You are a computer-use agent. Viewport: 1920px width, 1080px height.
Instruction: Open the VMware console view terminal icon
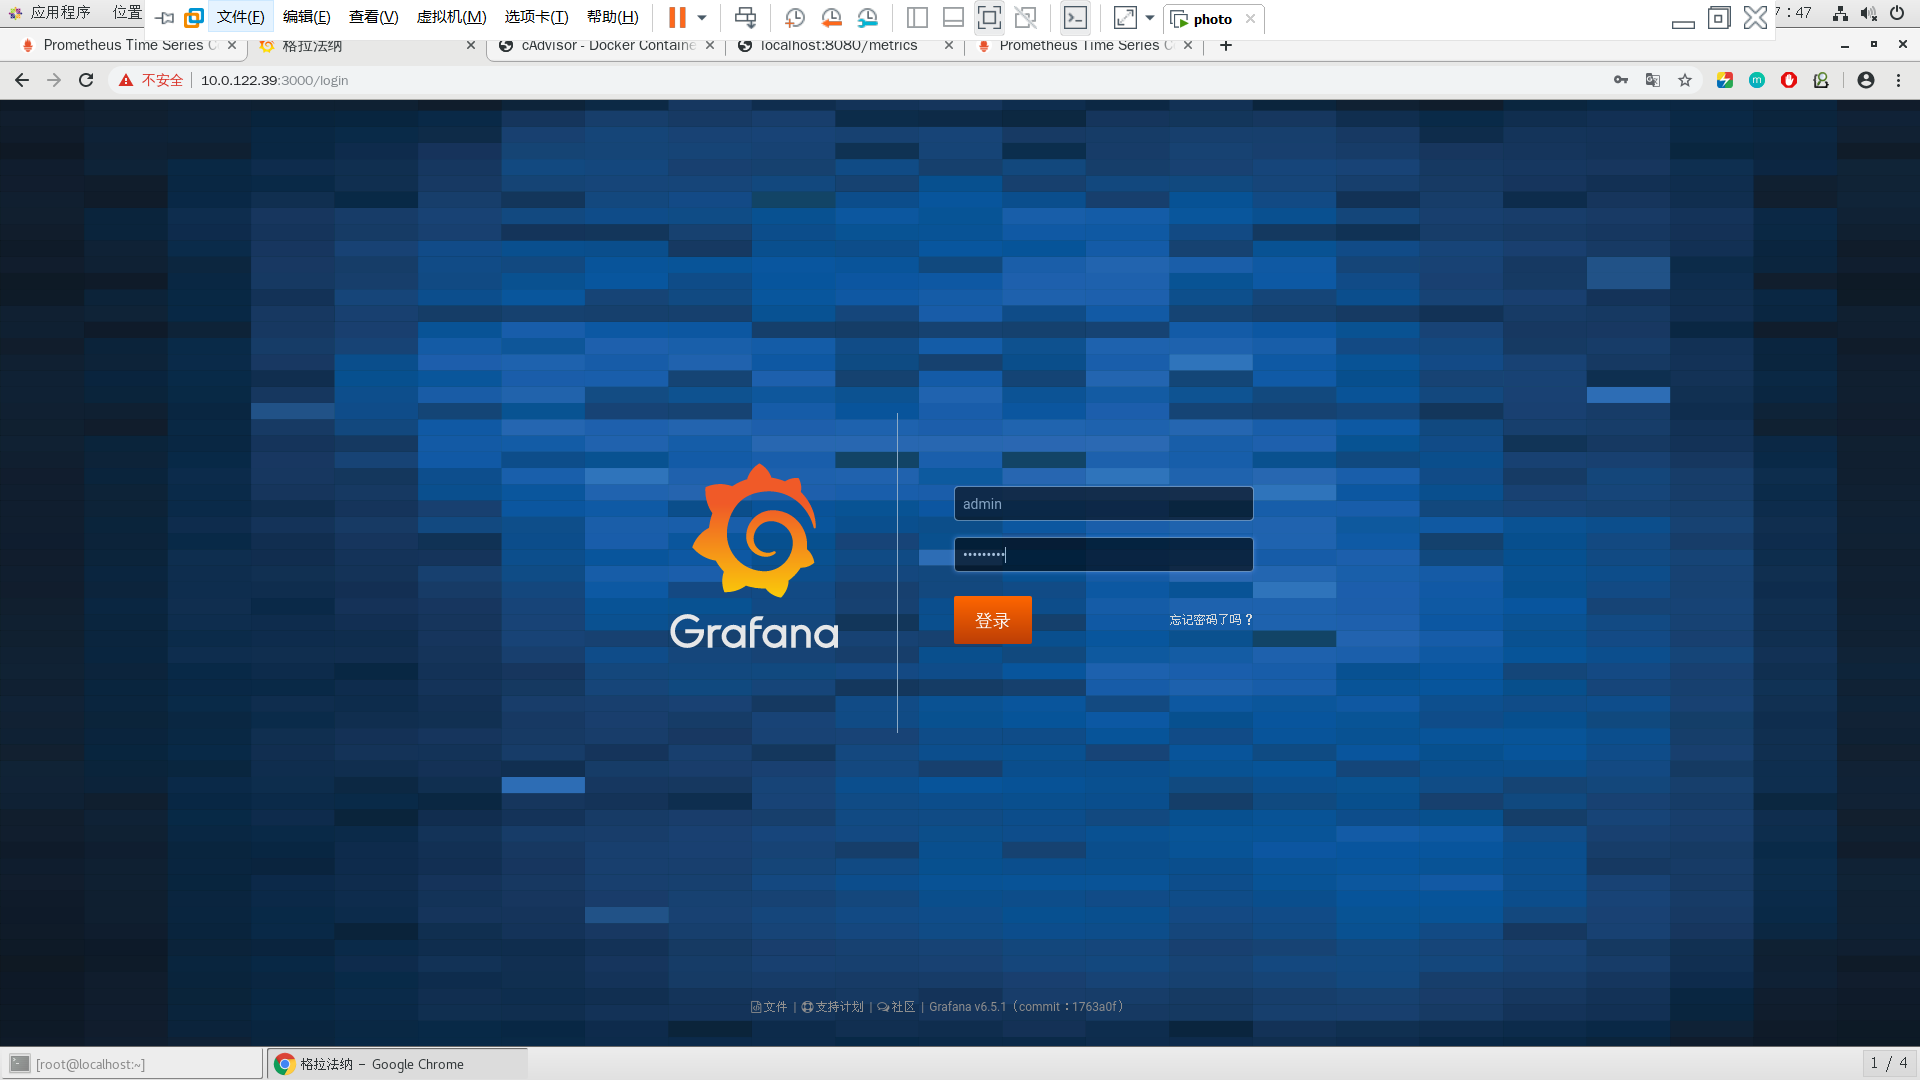(x=1075, y=18)
